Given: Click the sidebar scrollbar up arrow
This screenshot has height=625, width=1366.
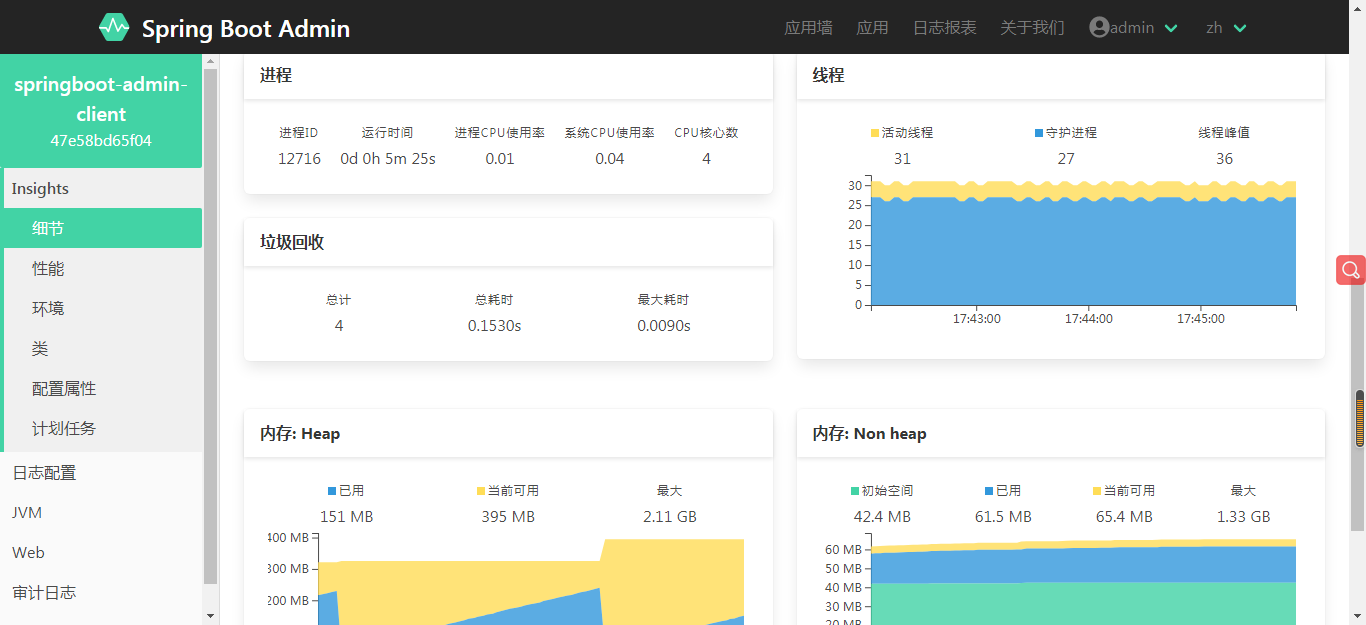Looking at the screenshot, I should 210,62.
